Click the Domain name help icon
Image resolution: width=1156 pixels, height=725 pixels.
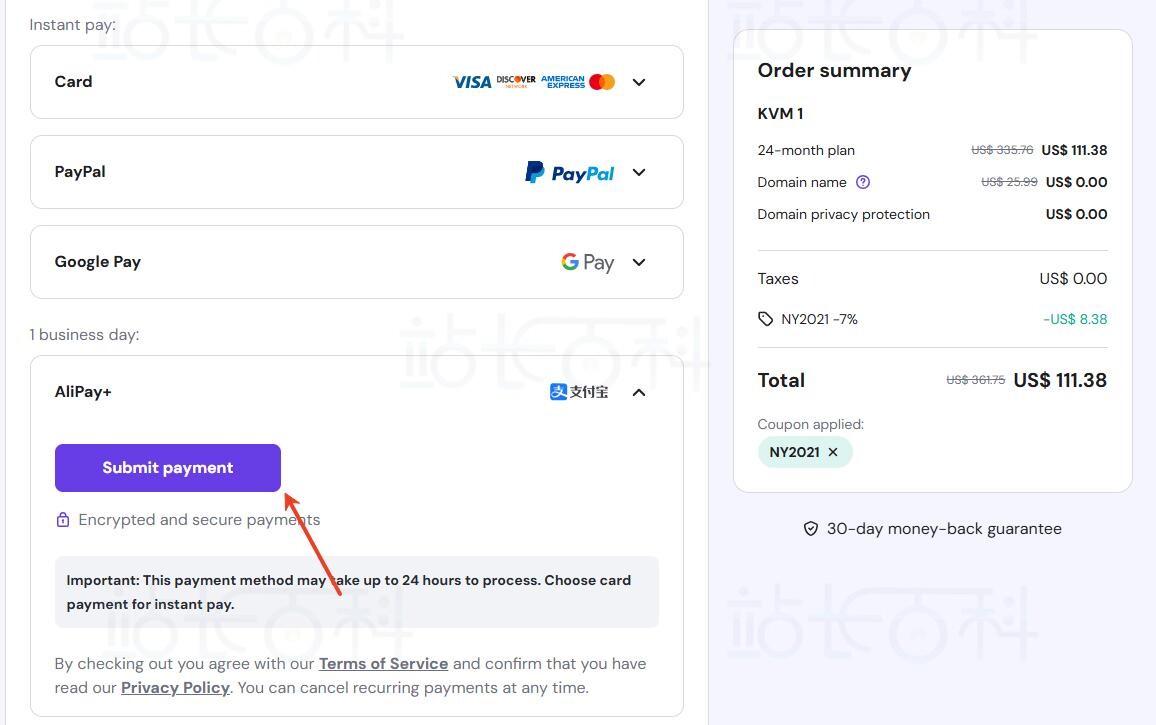coord(864,182)
